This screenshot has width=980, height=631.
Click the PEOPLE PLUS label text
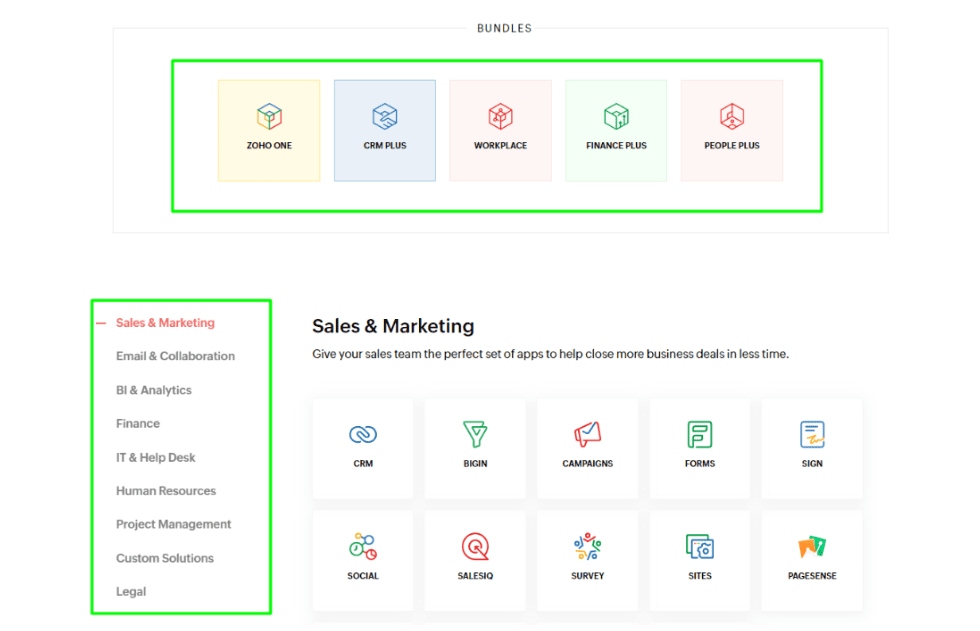tap(732, 146)
